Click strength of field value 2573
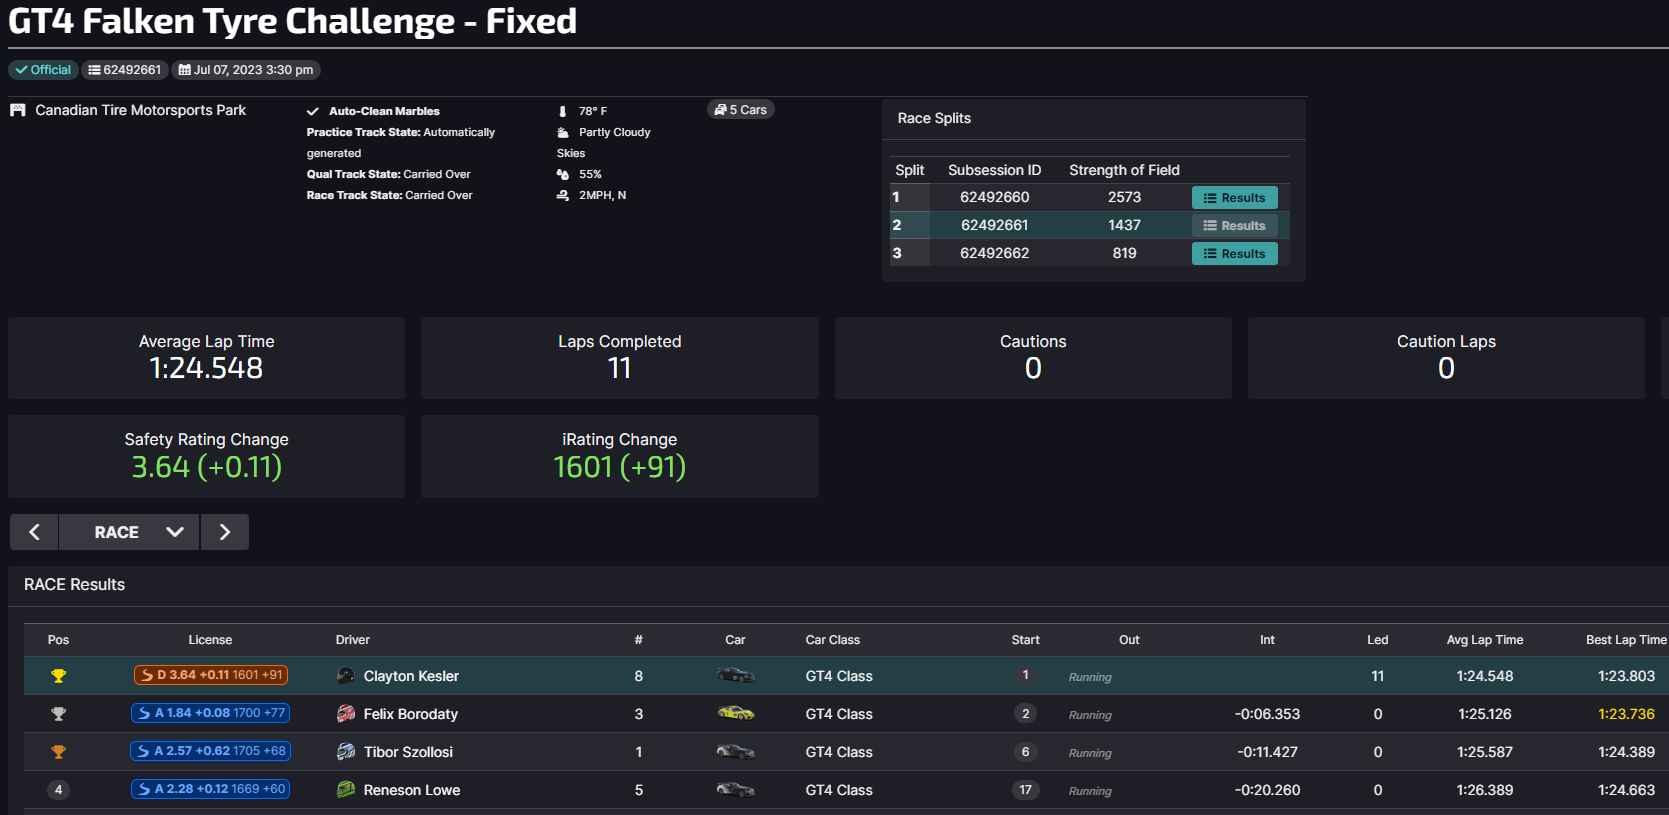Image resolution: width=1669 pixels, height=815 pixels. [x=1124, y=198]
